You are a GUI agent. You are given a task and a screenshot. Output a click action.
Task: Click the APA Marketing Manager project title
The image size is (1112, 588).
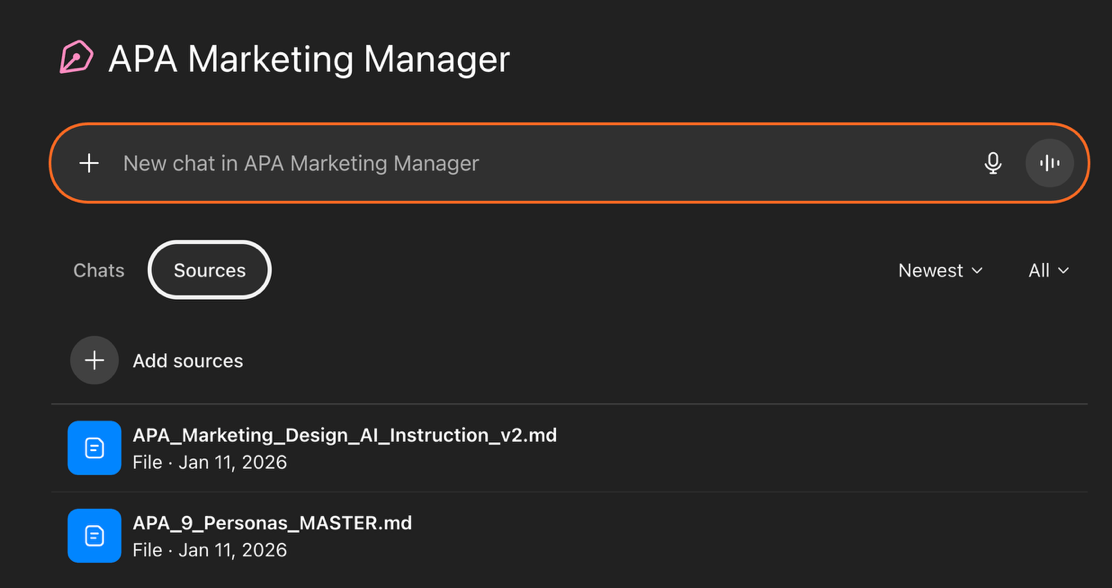pyautogui.click(x=309, y=59)
